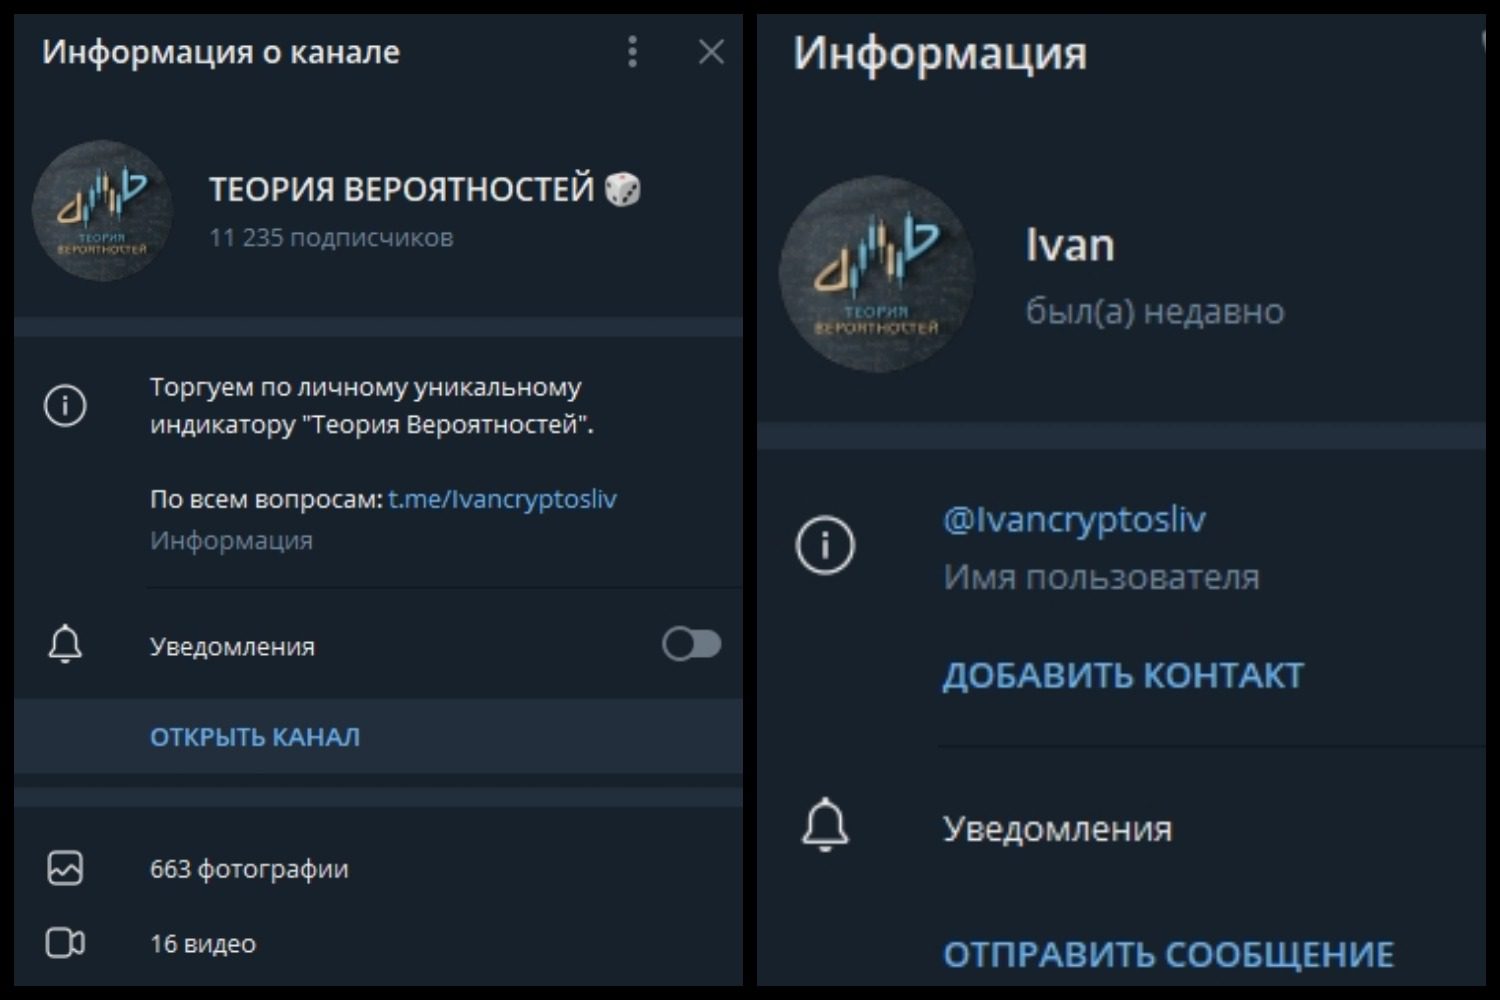1500x1000 pixels.
Task: Follow the t.me/Ivancryptosliv link
Action: pos(502,499)
